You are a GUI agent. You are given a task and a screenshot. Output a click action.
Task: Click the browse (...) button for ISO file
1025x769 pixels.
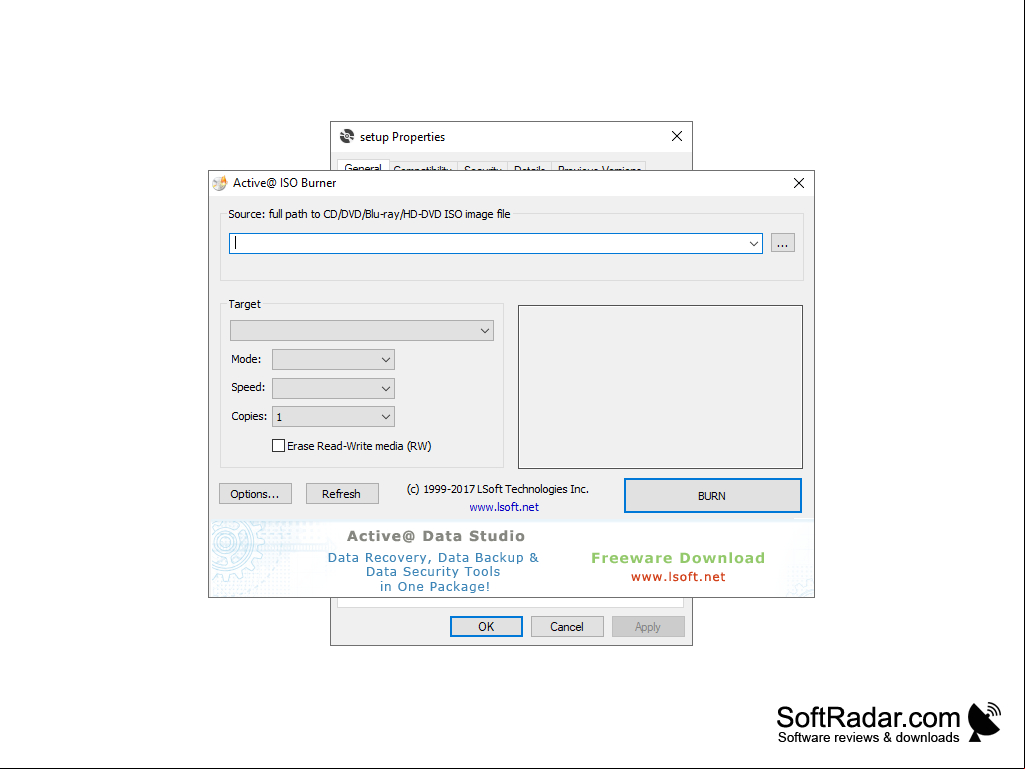click(x=782, y=243)
